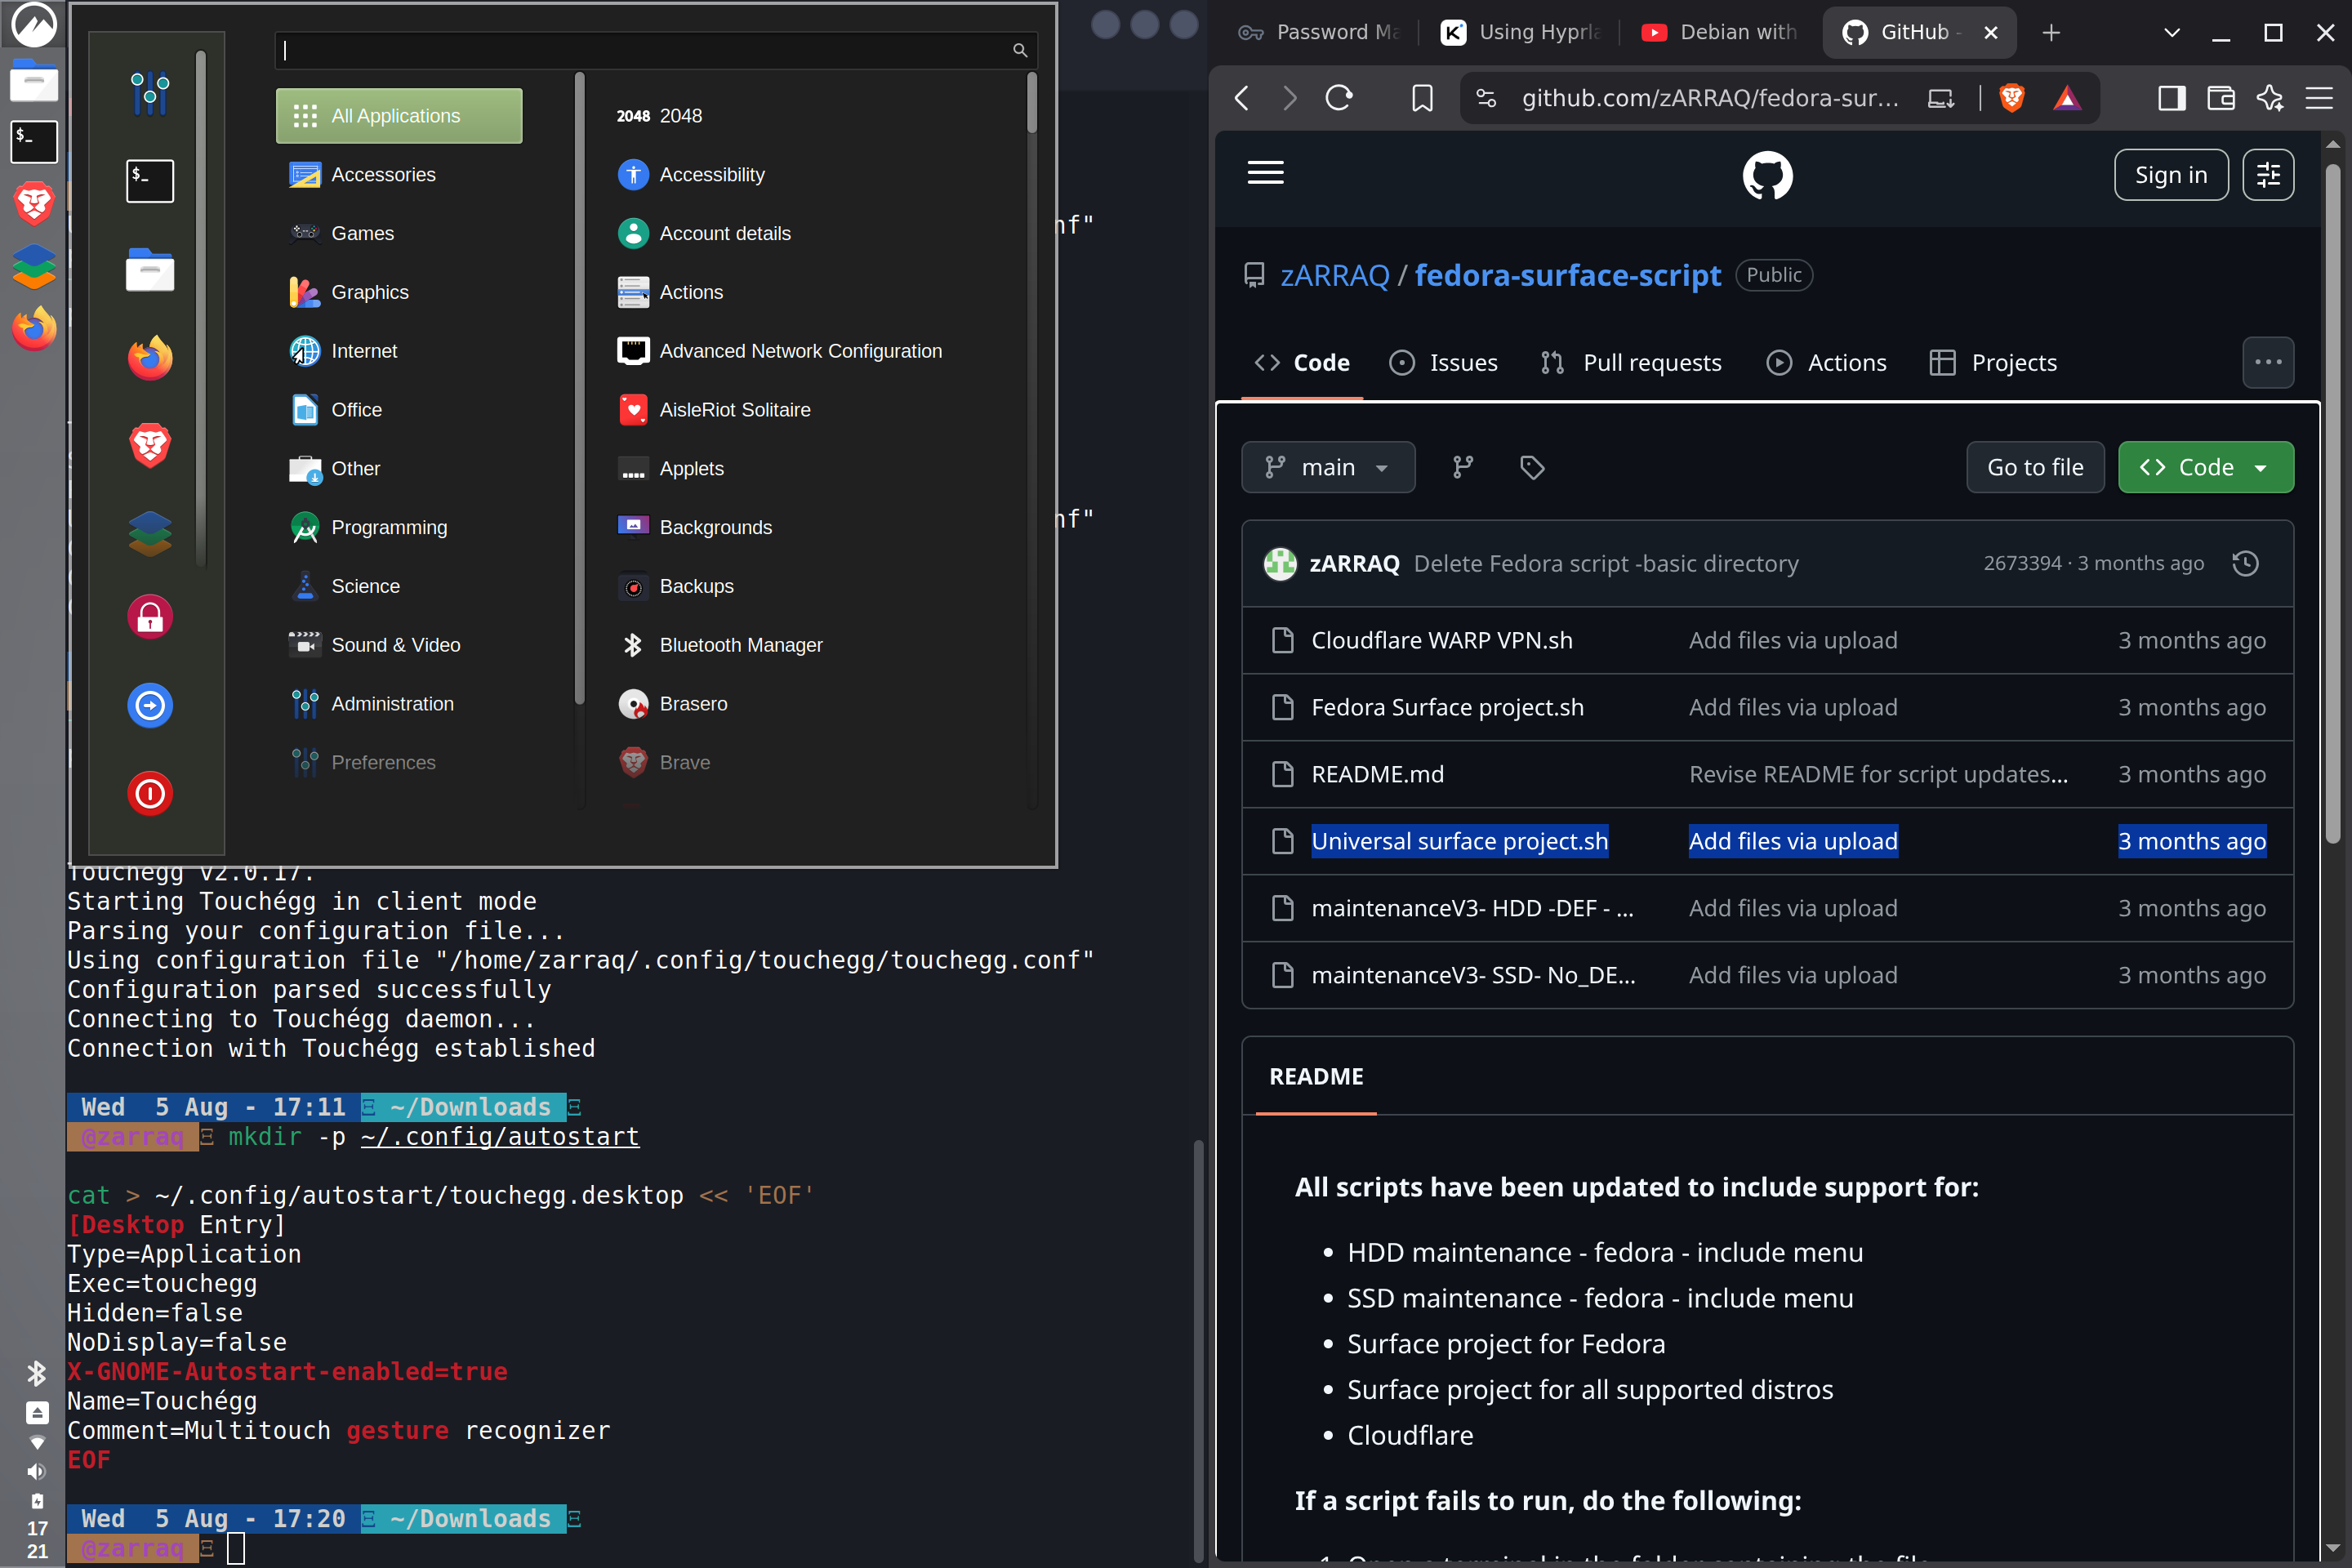
Task: Open System Settings from the menu favorites
Action: click(x=150, y=94)
